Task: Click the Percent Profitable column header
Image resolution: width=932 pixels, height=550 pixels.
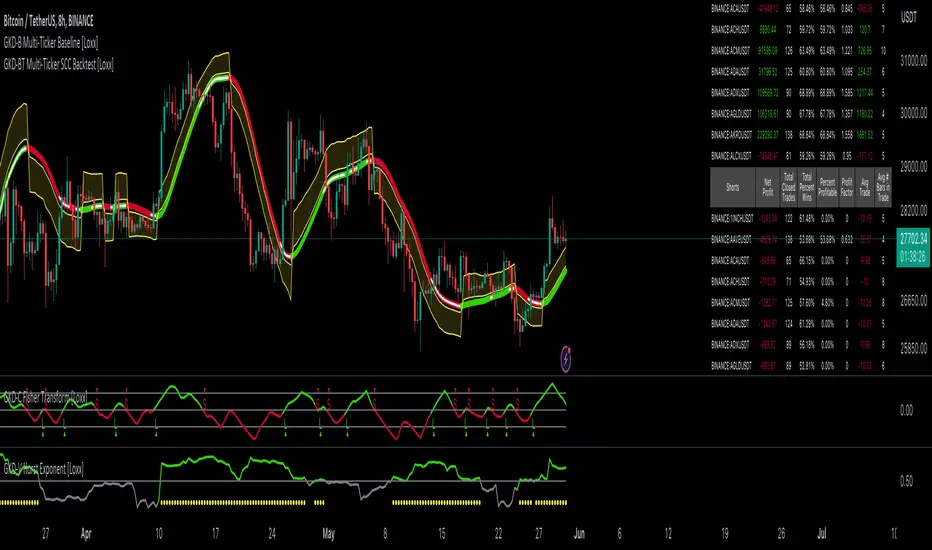Action: tap(827, 187)
